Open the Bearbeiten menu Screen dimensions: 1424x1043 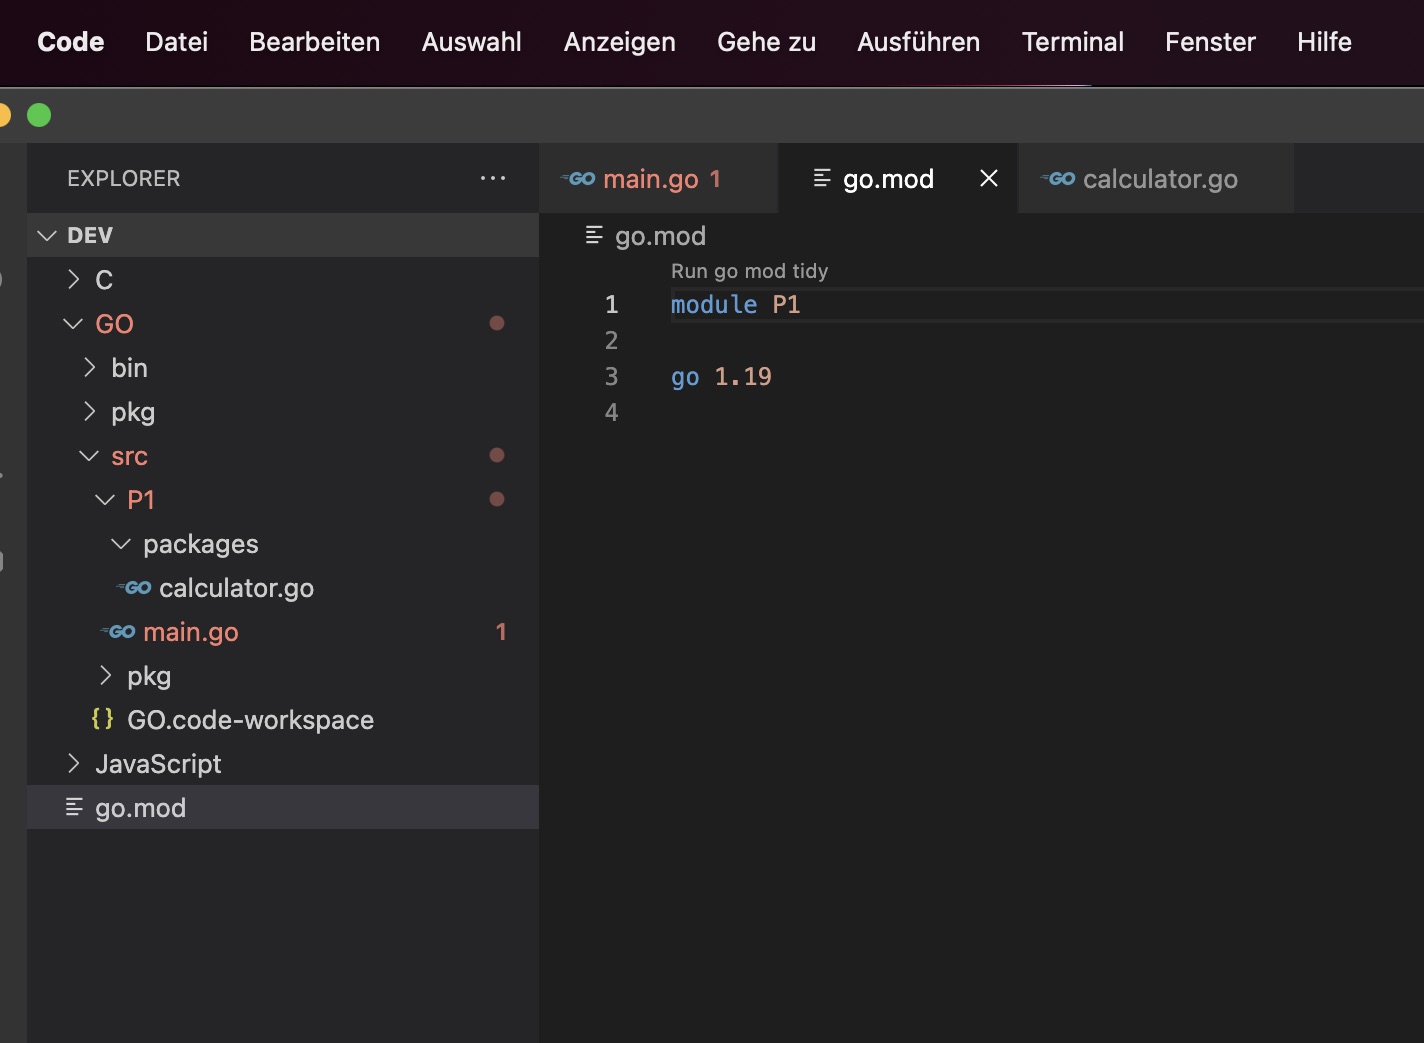click(x=314, y=42)
